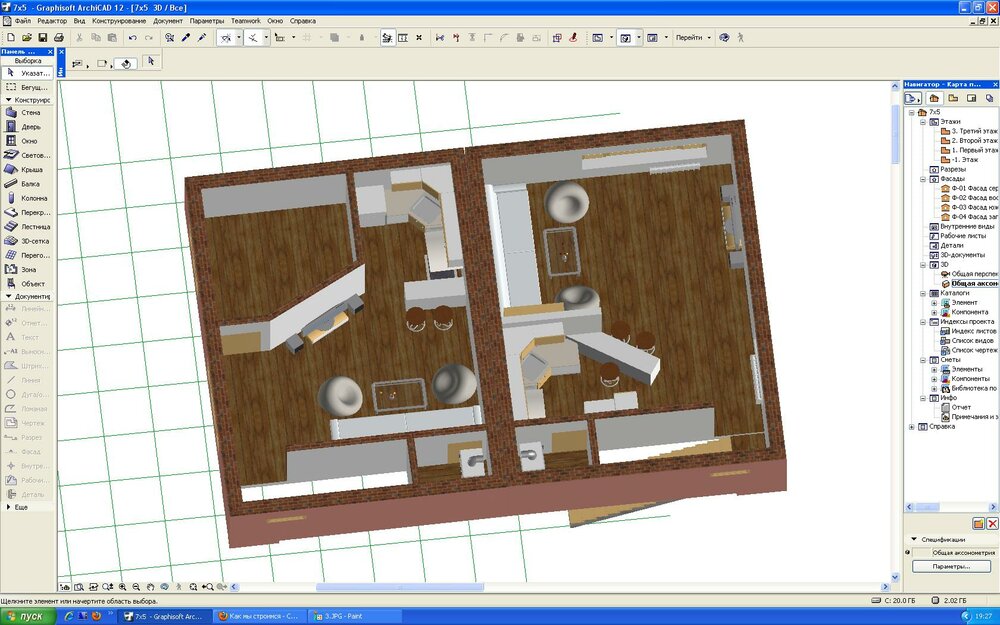
Task: Expand the Справка node in Navigator
Action: click(x=910, y=427)
